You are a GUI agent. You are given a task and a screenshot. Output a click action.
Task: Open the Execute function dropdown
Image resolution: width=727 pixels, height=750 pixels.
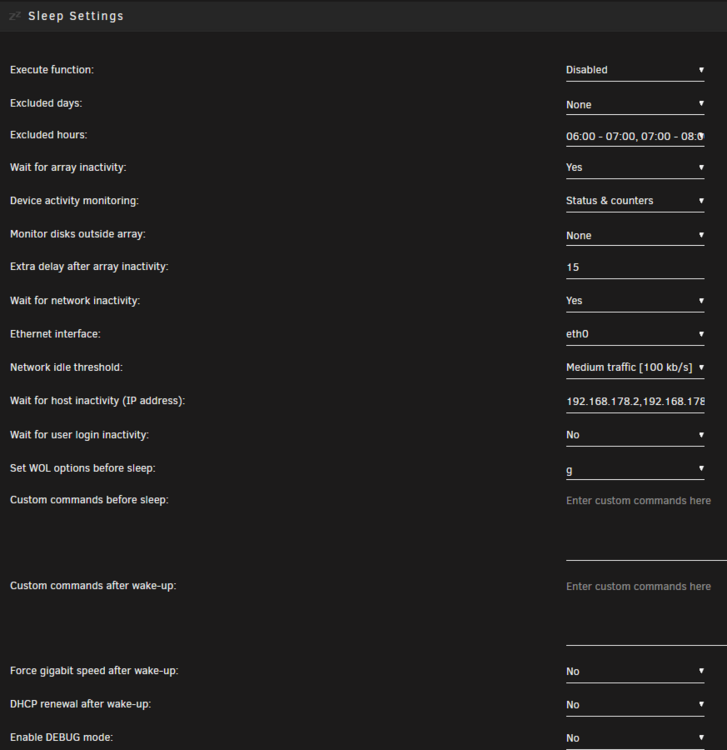pyautogui.click(x=635, y=70)
